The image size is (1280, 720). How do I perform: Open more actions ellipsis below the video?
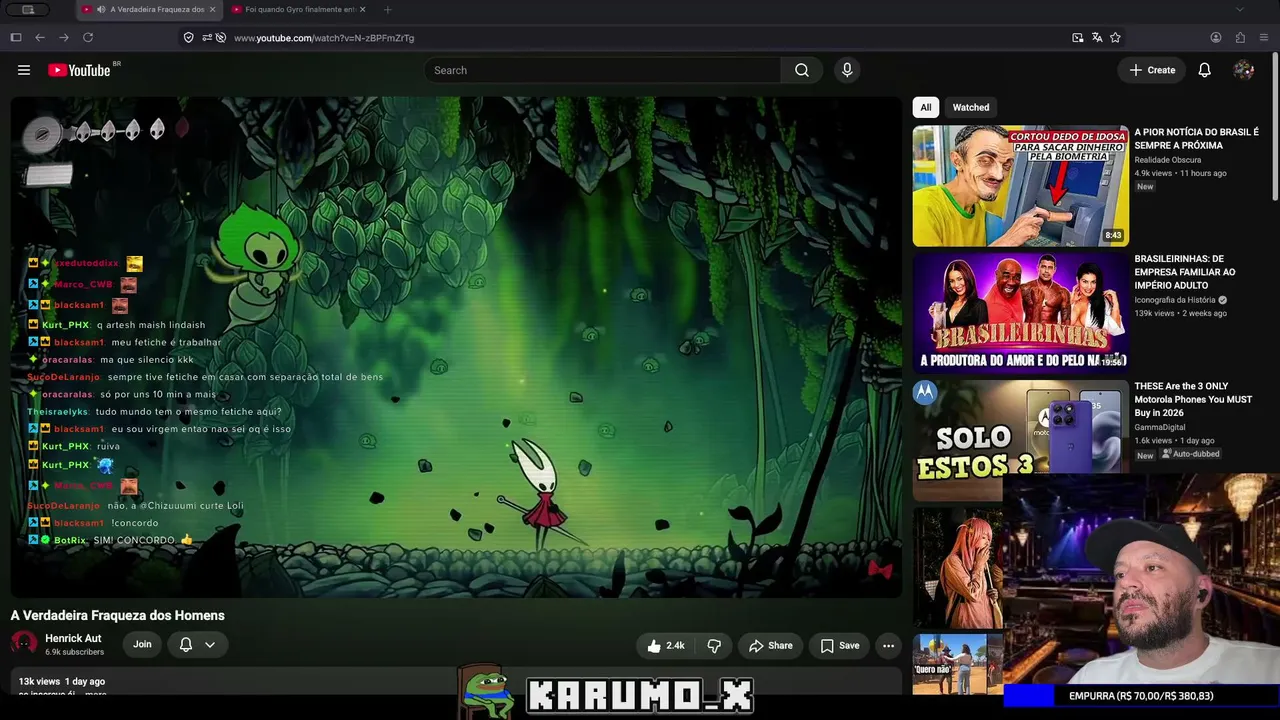pyautogui.click(x=888, y=646)
